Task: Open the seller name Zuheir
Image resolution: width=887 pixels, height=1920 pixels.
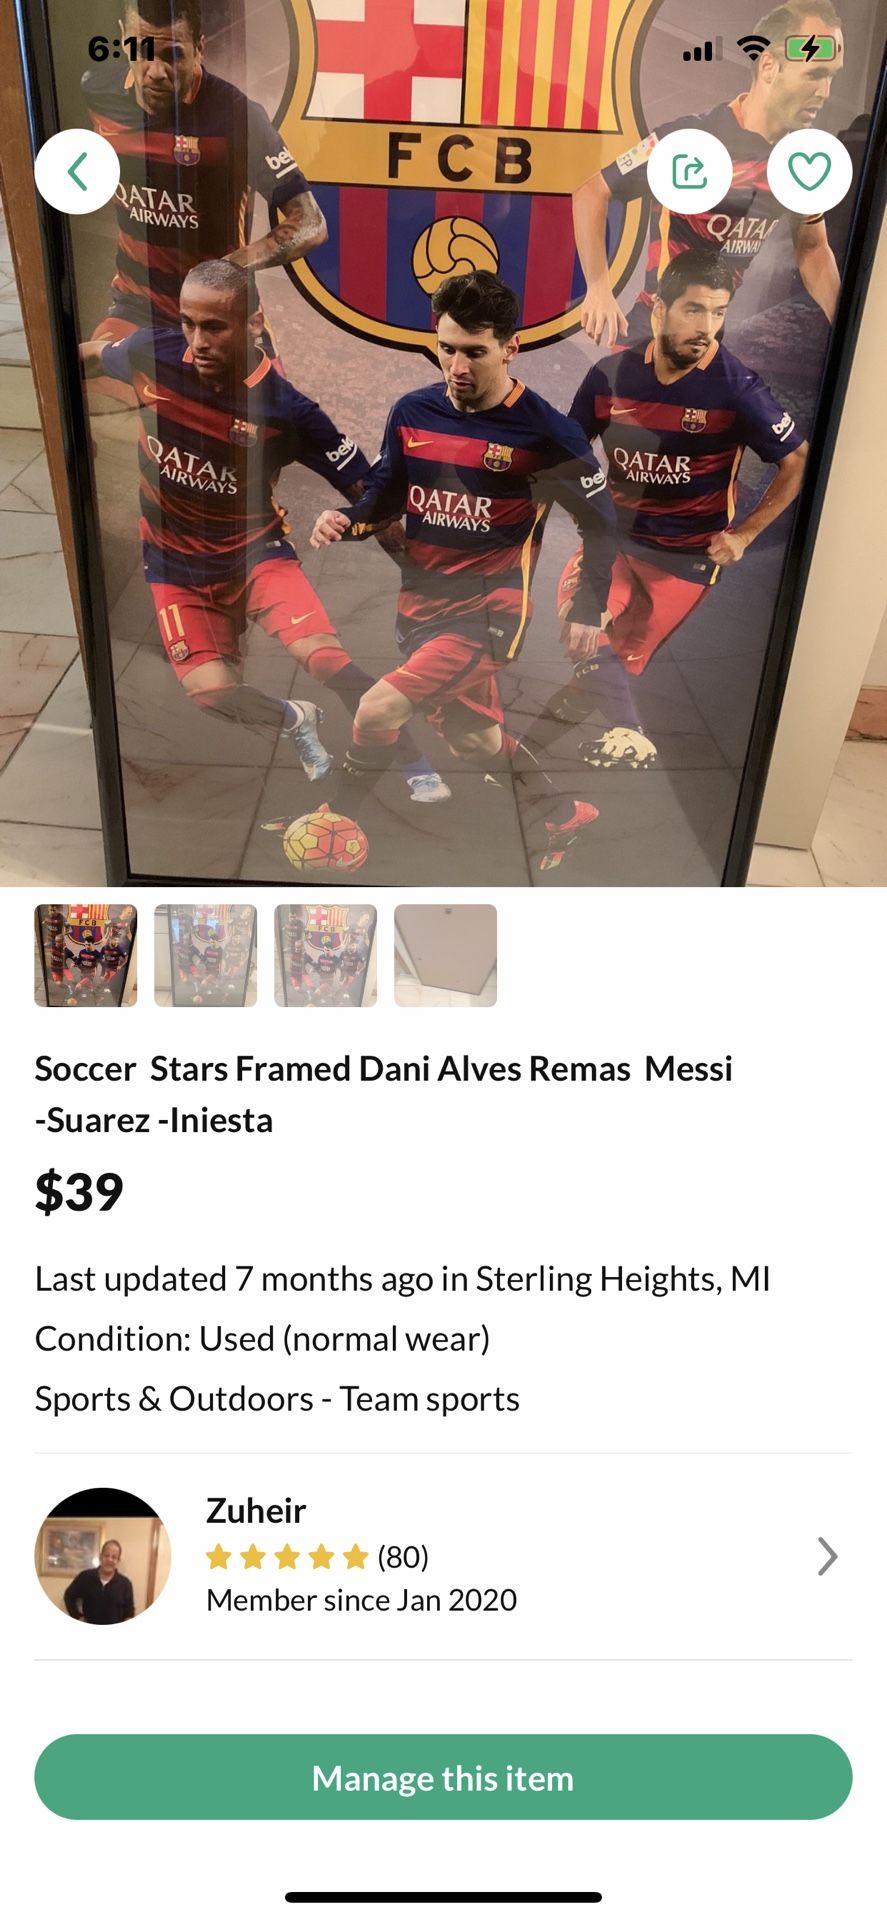Action: point(256,1510)
